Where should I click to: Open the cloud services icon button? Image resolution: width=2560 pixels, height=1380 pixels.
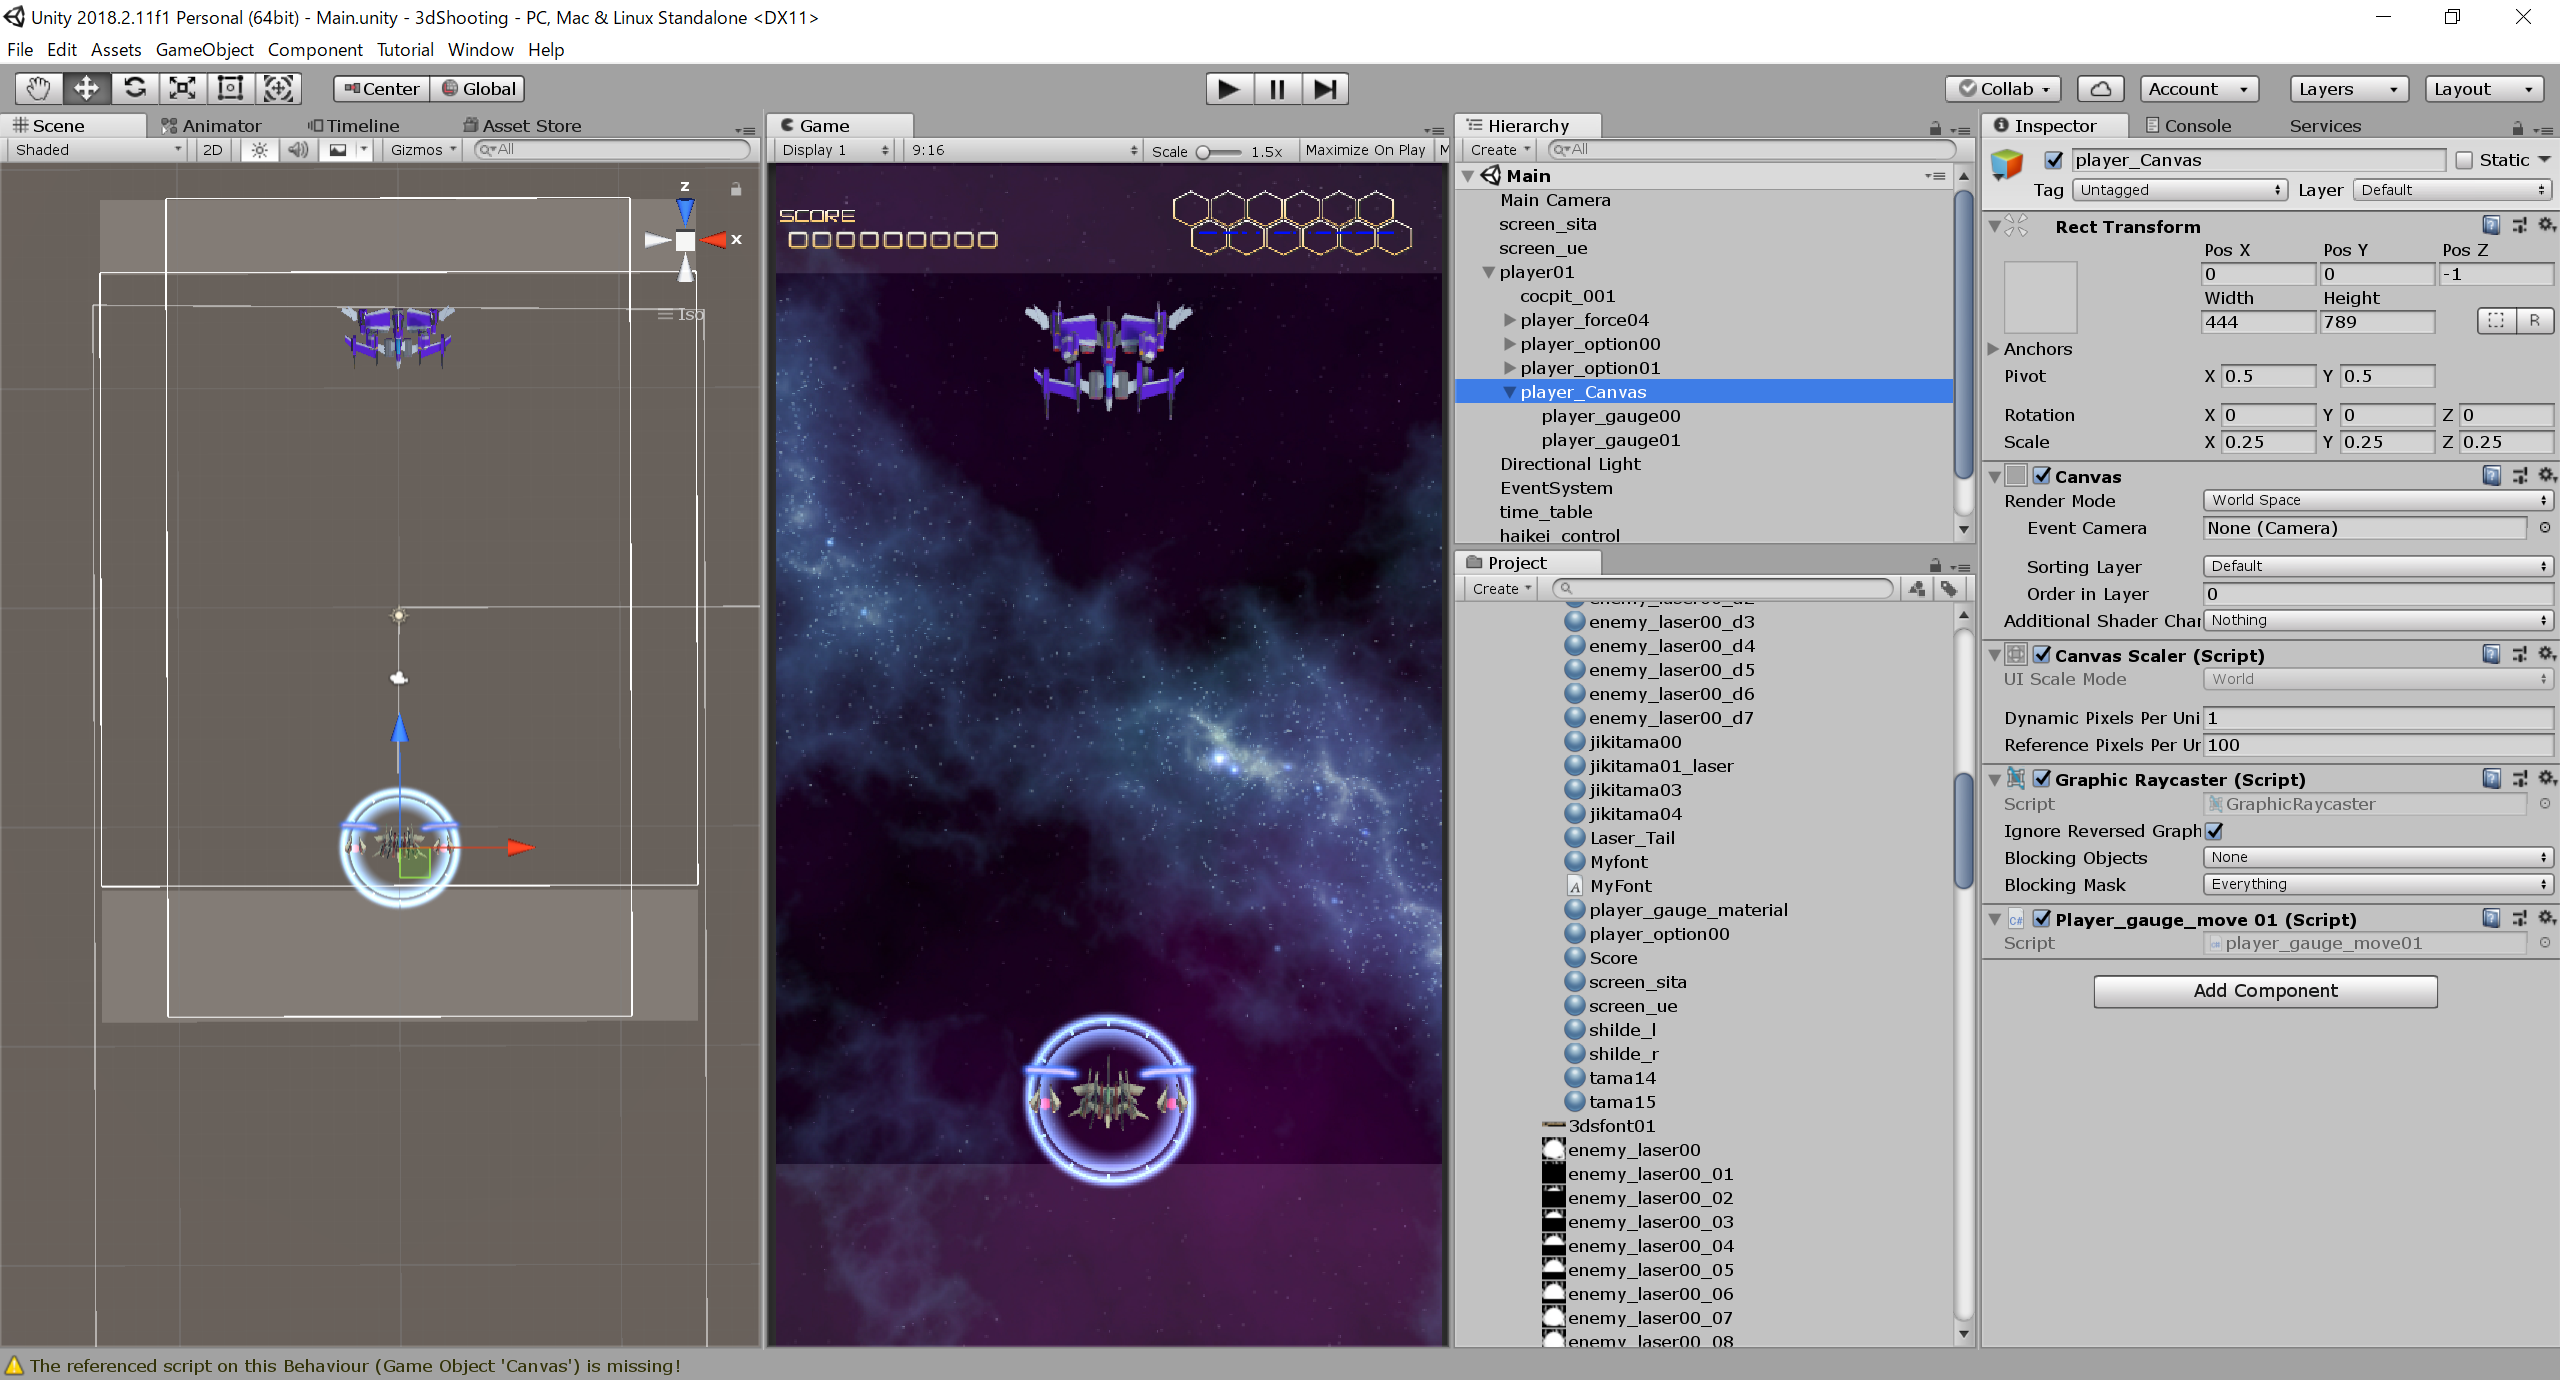point(2100,89)
